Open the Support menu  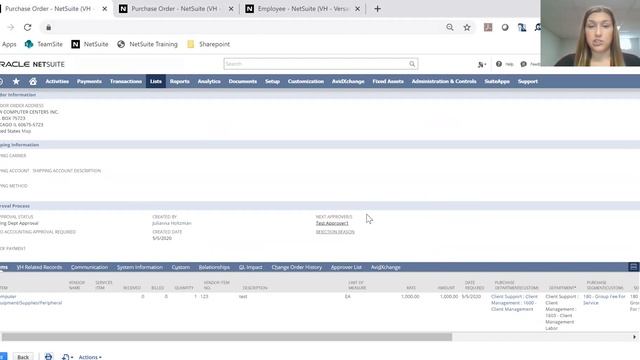tap(528, 81)
